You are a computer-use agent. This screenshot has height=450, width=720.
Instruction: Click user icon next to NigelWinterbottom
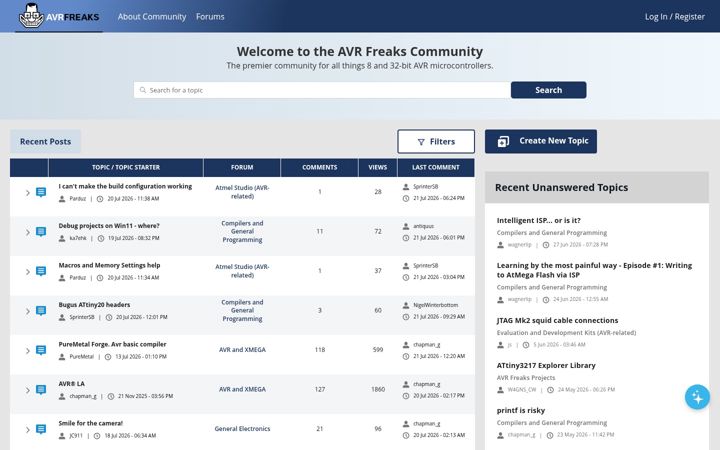(406, 305)
